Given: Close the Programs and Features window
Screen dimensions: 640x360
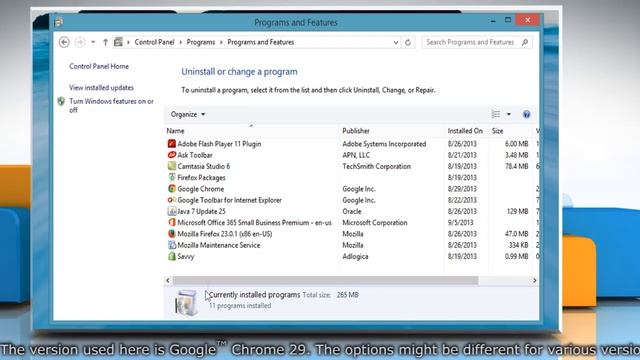Looking at the screenshot, I should [x=528, y=20].
